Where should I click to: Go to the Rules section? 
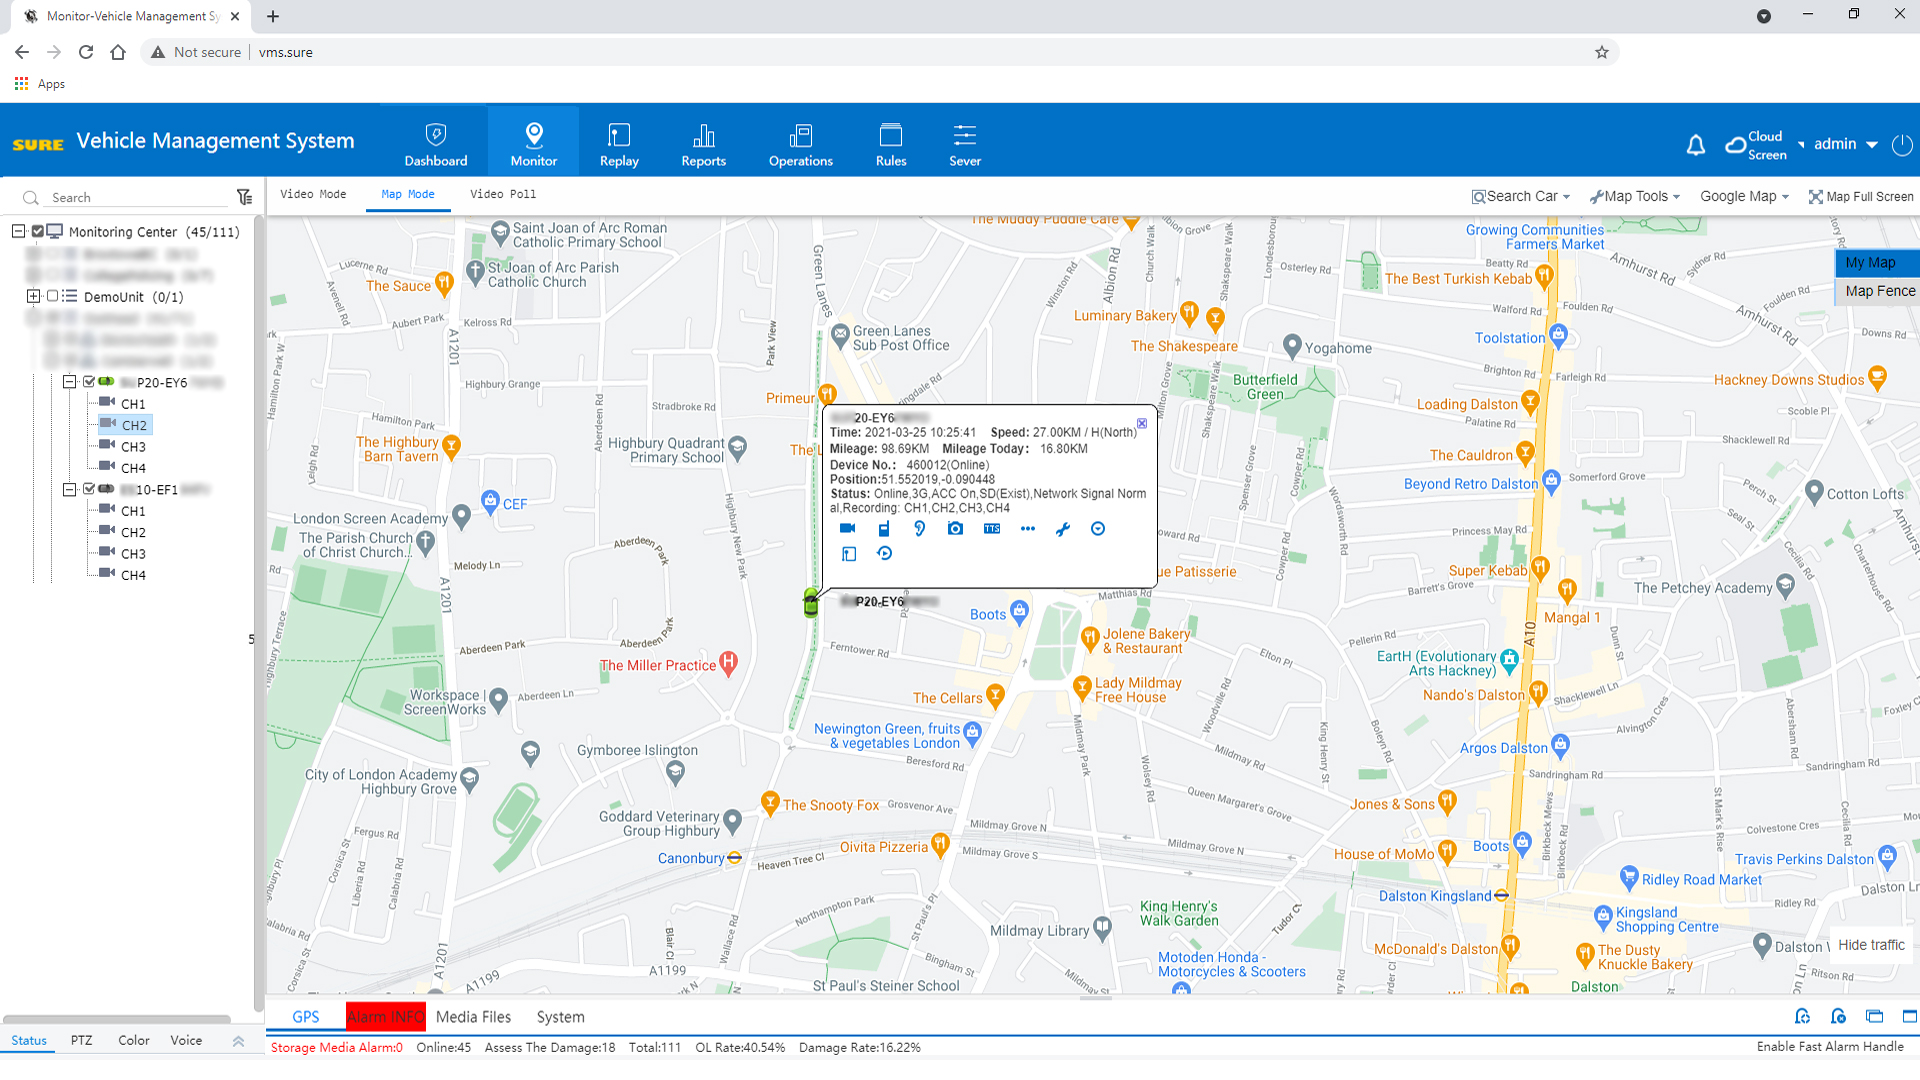tap(891, 144)
